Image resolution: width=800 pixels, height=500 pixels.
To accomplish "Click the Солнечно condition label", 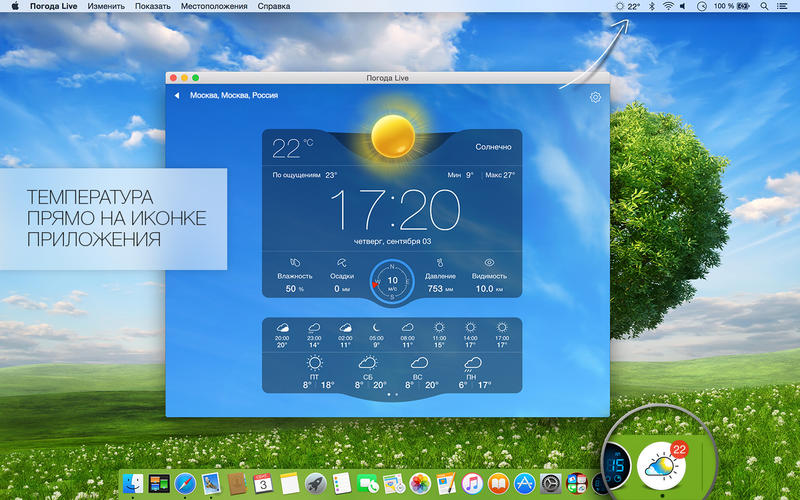I will coord(493,147).
